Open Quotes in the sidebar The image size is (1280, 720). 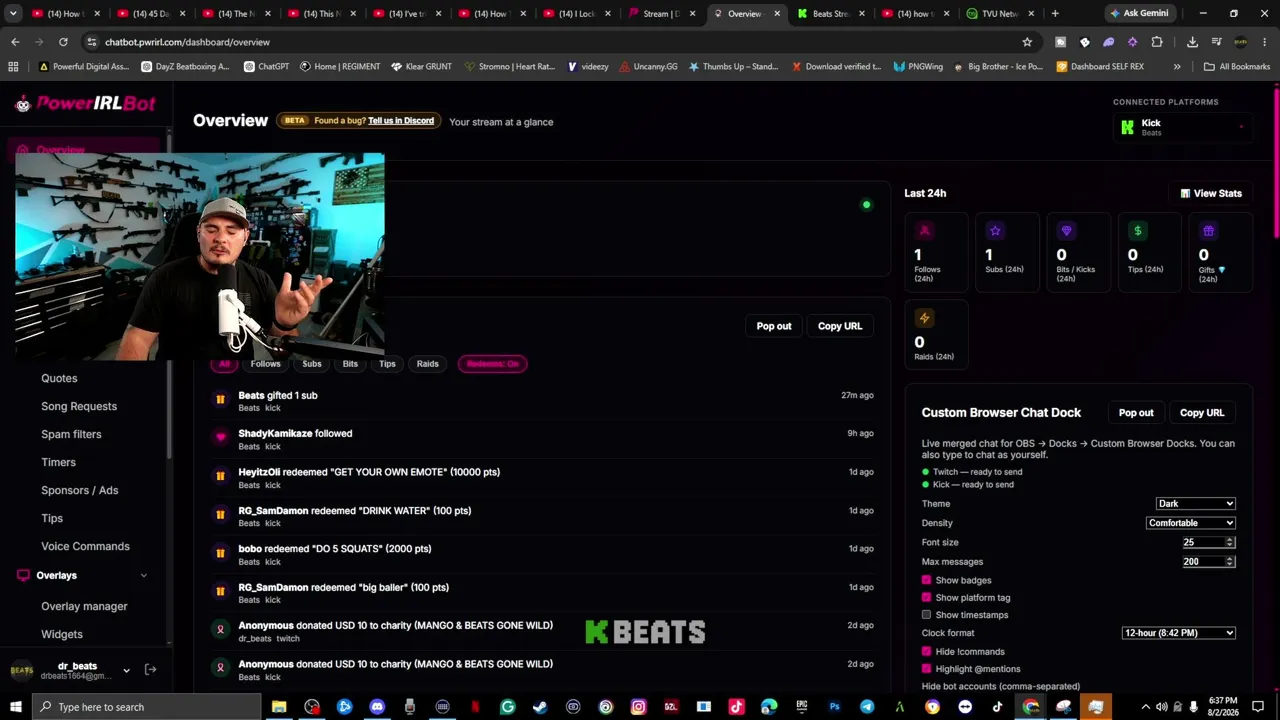pos(59,378)
